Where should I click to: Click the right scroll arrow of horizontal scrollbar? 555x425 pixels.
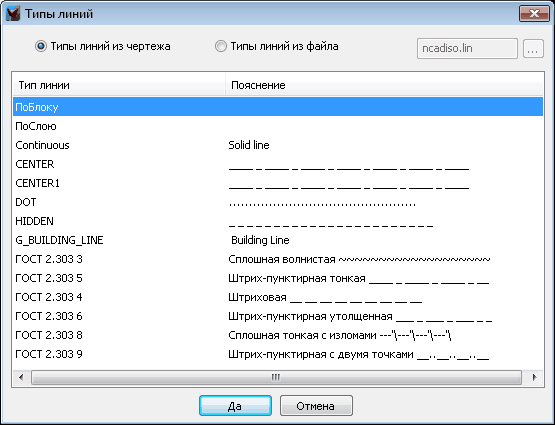pos(534,377)
